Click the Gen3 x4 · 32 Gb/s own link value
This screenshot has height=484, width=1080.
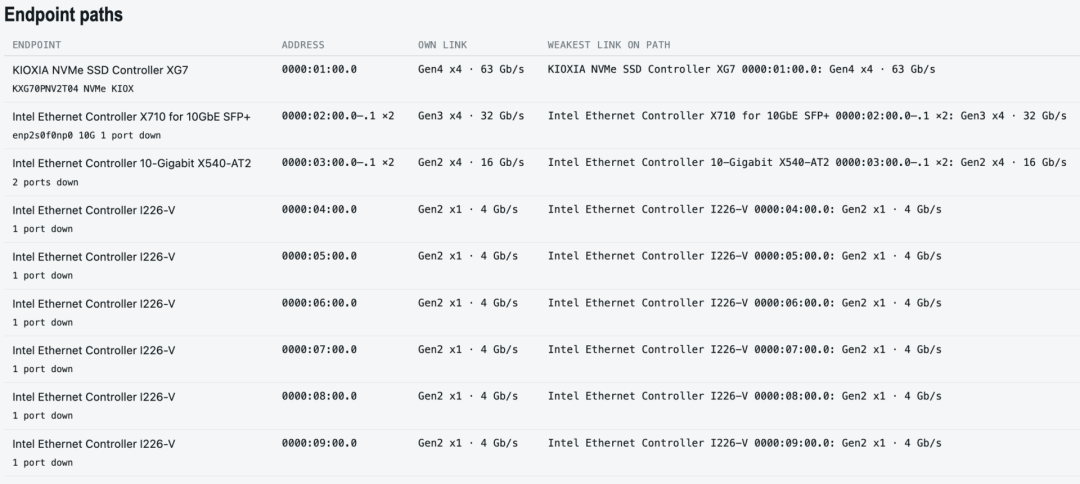pos(470,116)
